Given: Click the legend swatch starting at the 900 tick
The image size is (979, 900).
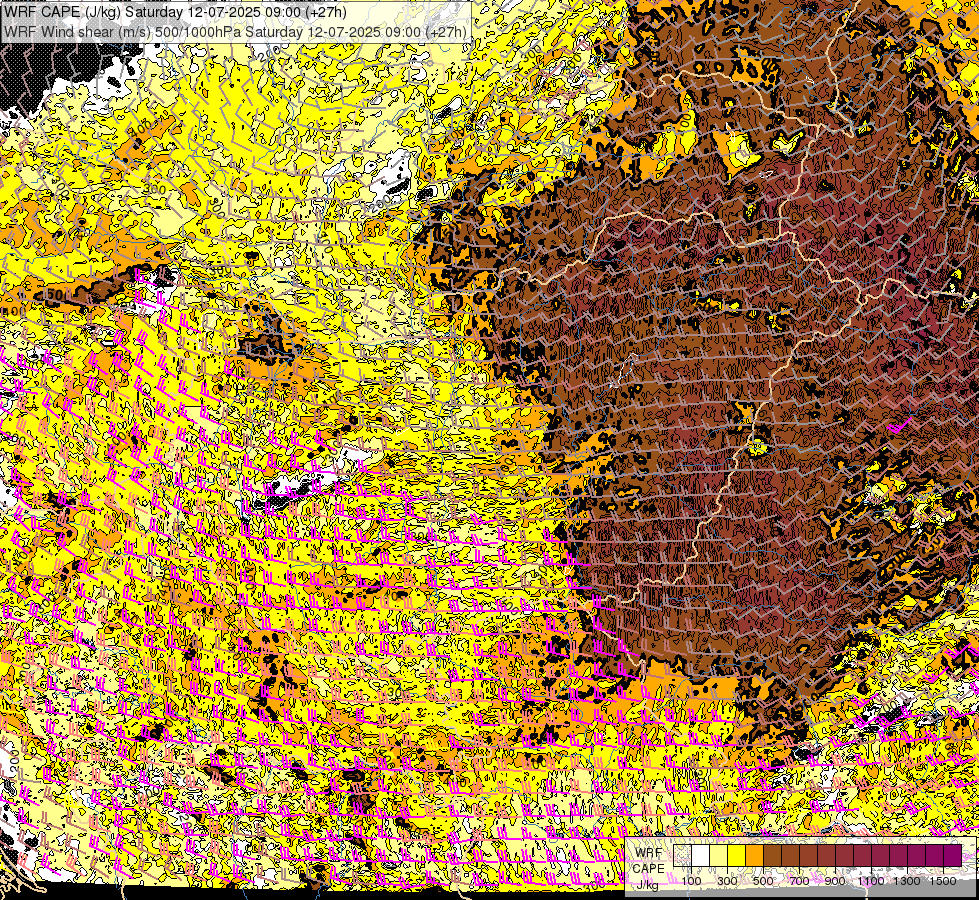Looking at the screenshot, I should tap(845, 856).
